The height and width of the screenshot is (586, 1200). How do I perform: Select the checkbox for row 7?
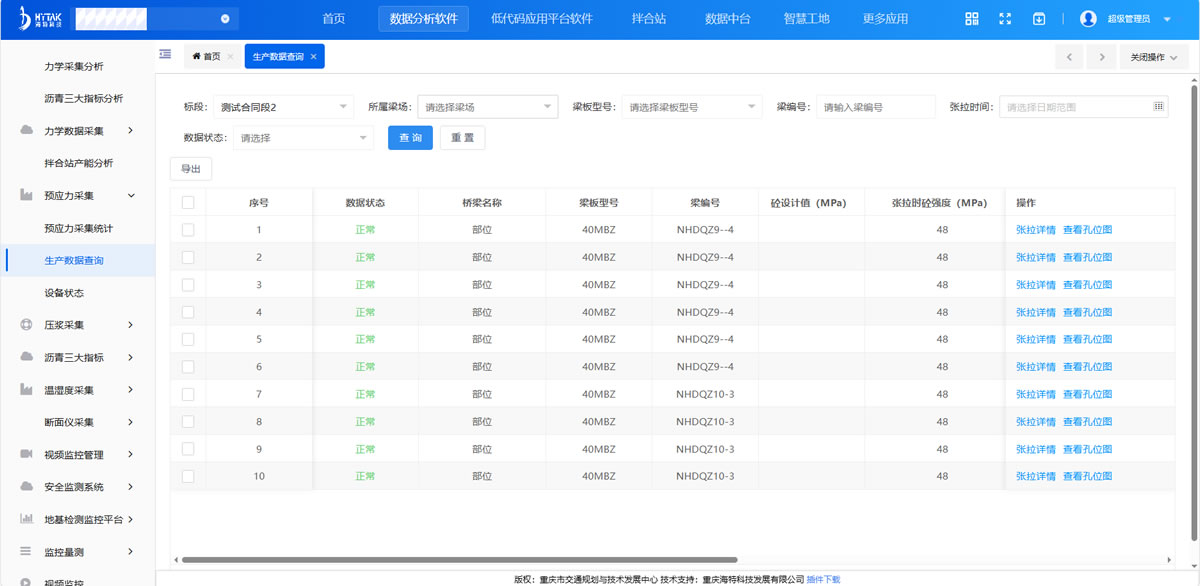coord(188,394)
